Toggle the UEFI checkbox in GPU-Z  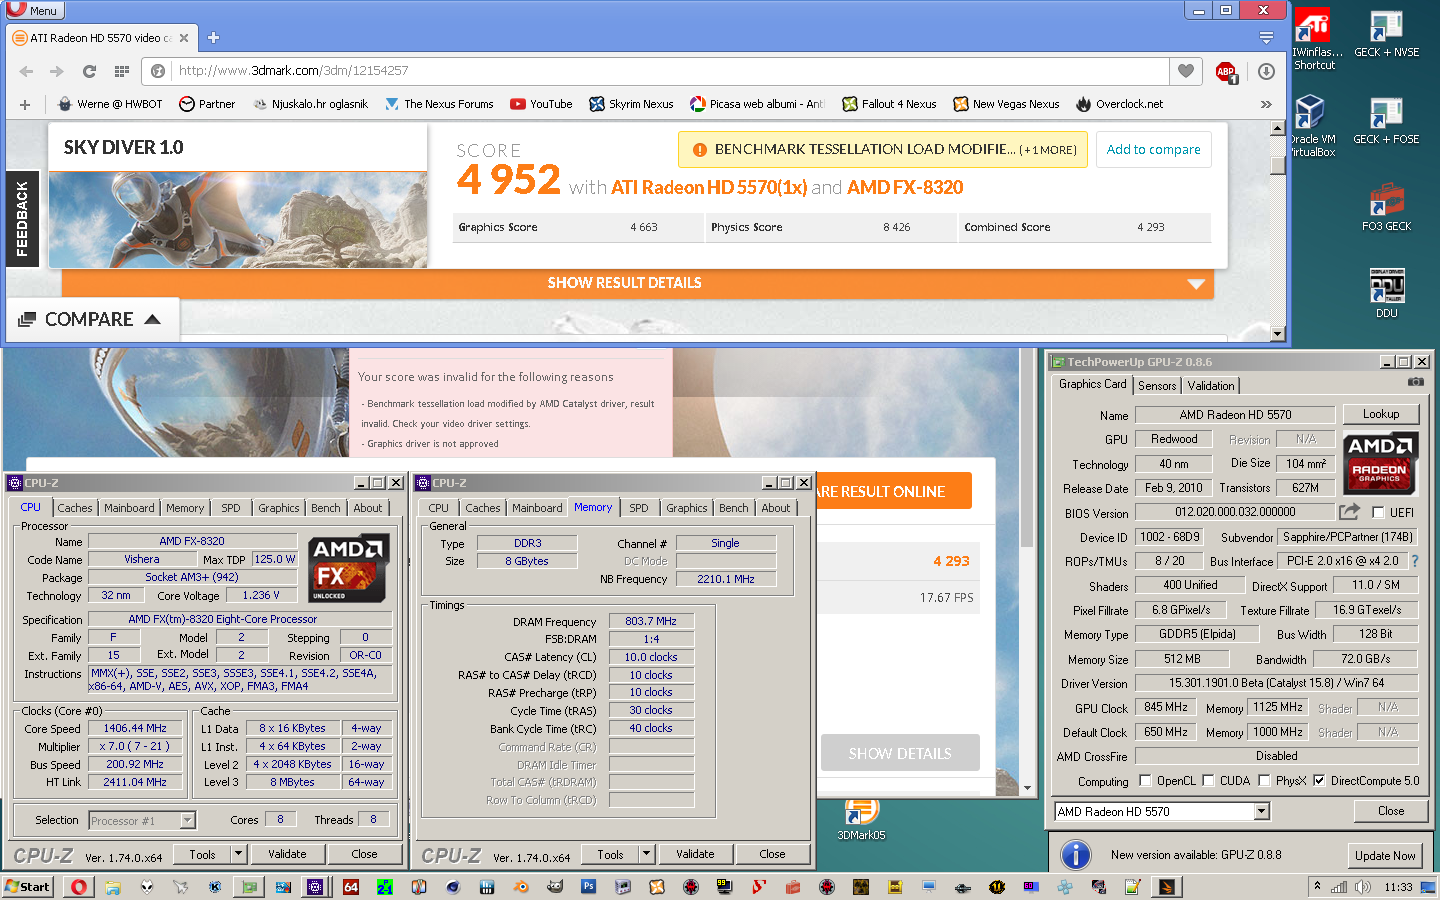(1378, 513)
